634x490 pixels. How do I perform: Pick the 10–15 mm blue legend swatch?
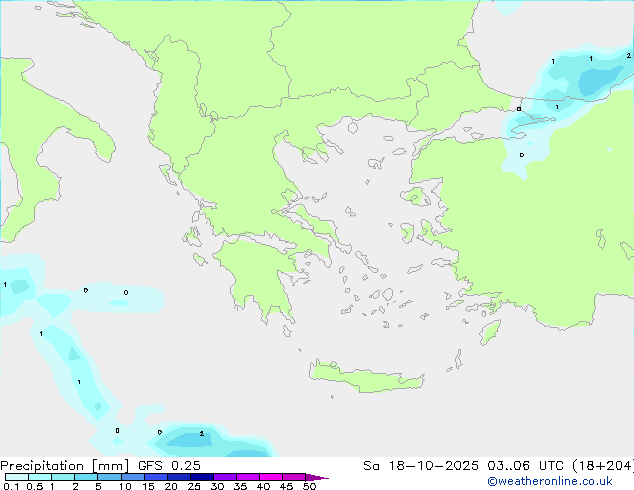click(x=133, y=477)
